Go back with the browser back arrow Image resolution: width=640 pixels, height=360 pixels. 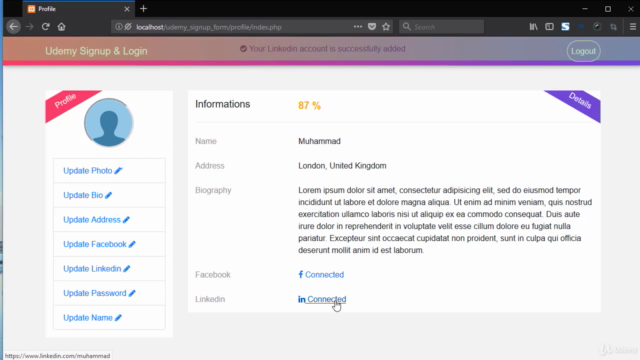tap(13, 27)
